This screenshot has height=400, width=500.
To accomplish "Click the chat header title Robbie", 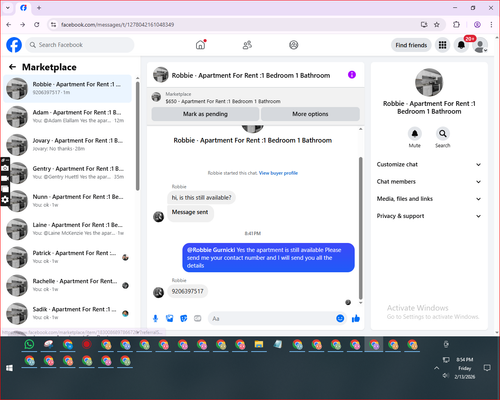I will [251, 75].
